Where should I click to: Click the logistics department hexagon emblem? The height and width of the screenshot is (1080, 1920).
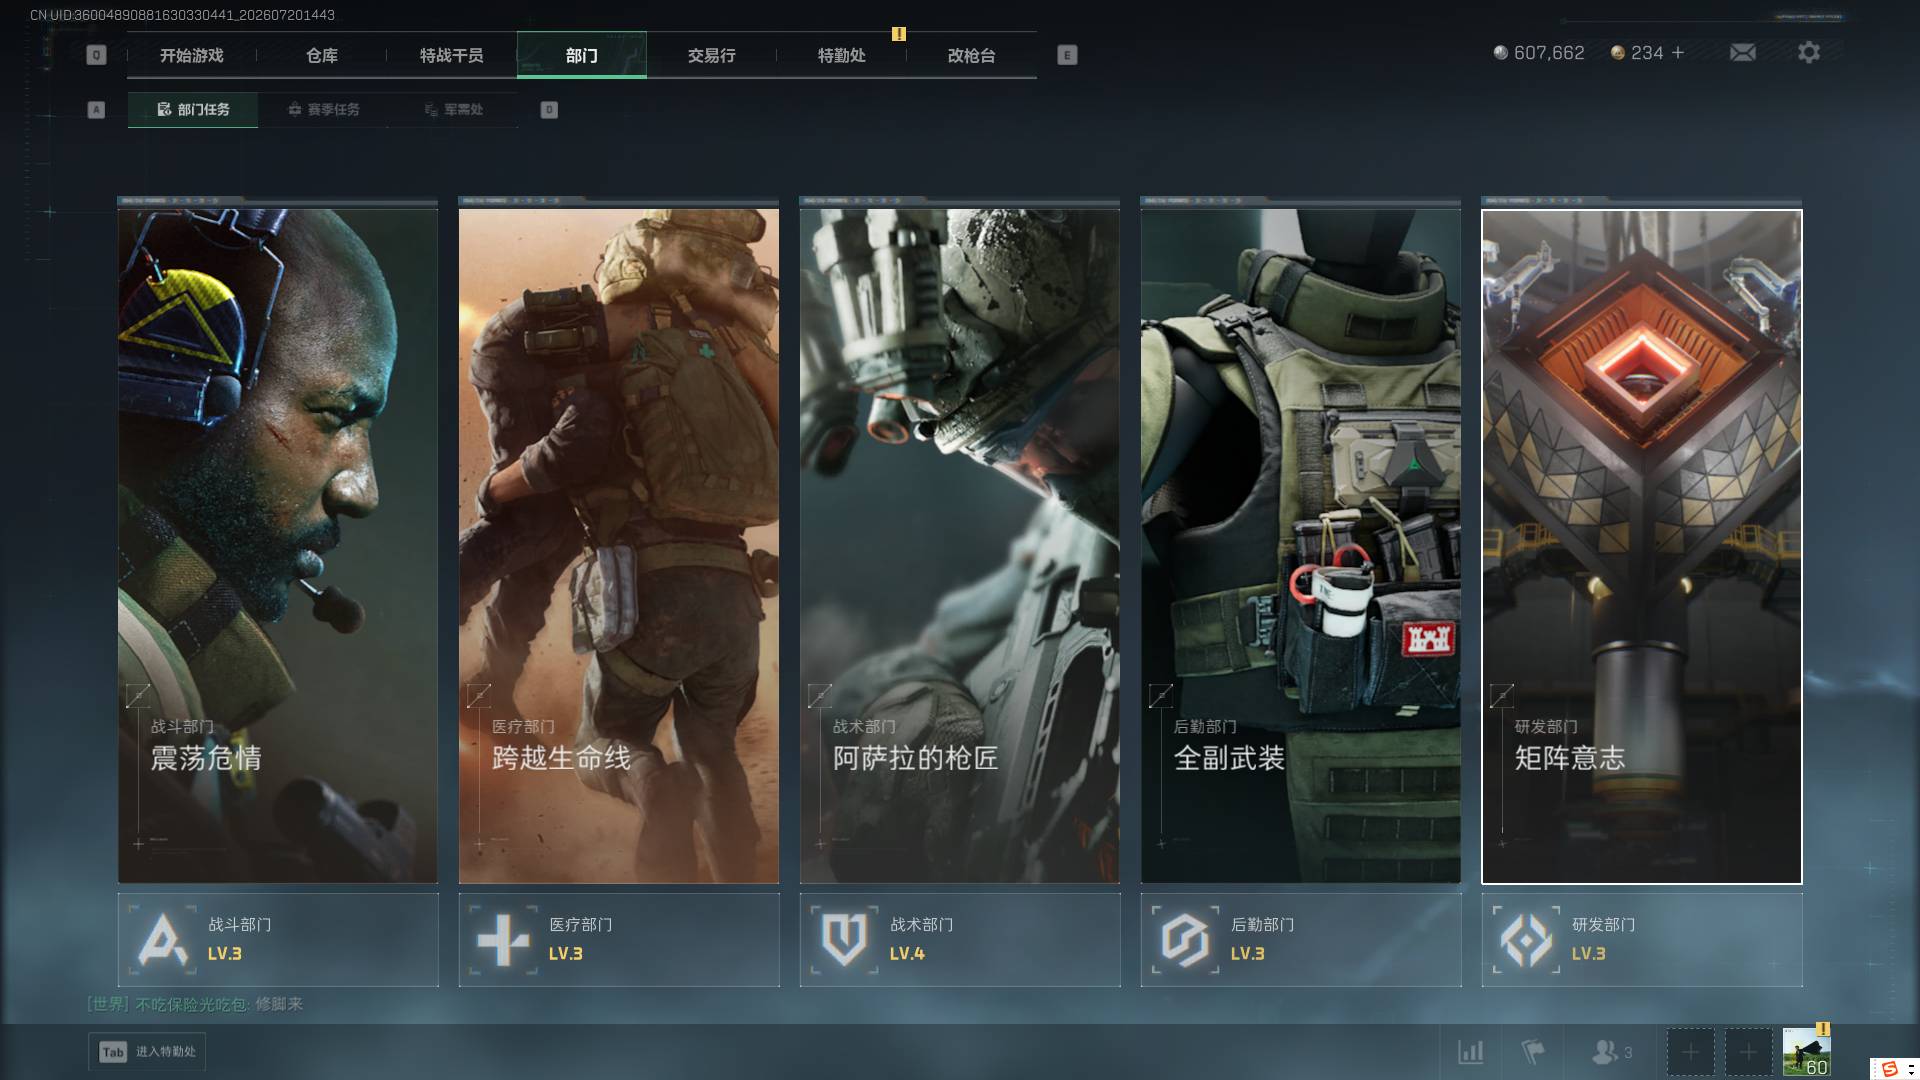tap(1185, 940)
